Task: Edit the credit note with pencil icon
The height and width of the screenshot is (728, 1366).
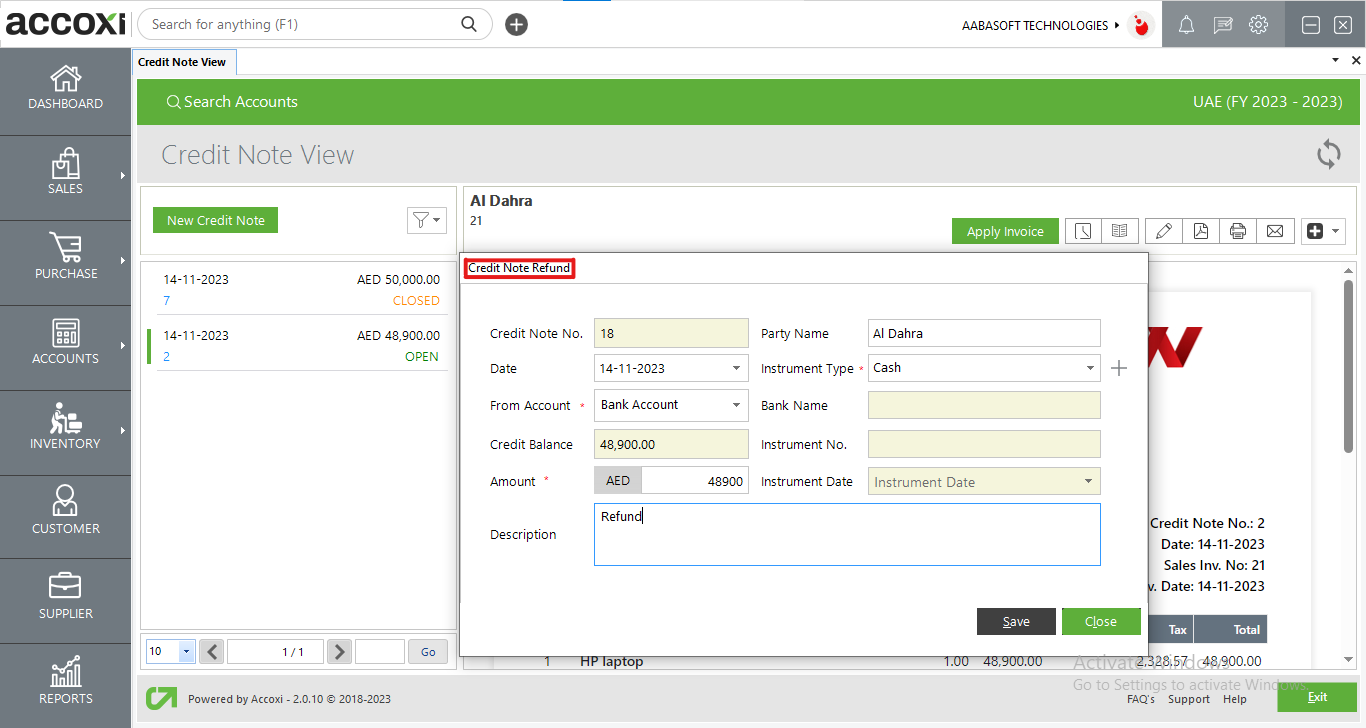Action: [x=1163, y=230]
